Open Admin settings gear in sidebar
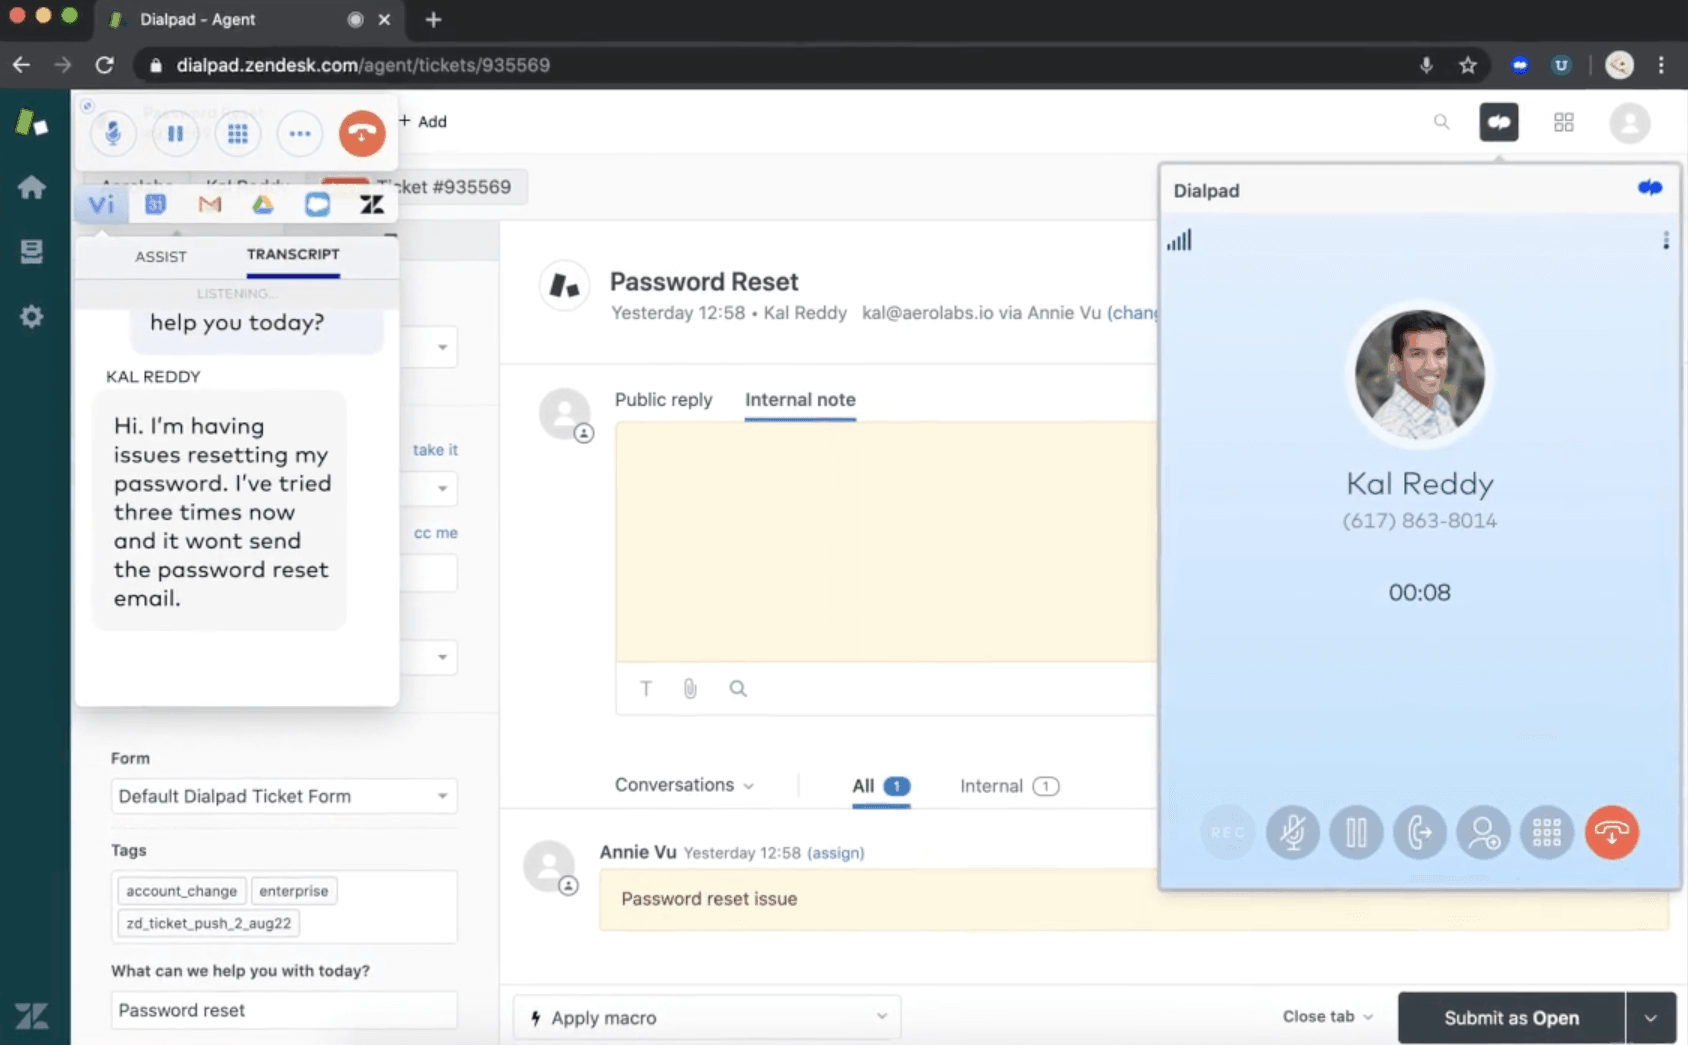 coord(32,317)
